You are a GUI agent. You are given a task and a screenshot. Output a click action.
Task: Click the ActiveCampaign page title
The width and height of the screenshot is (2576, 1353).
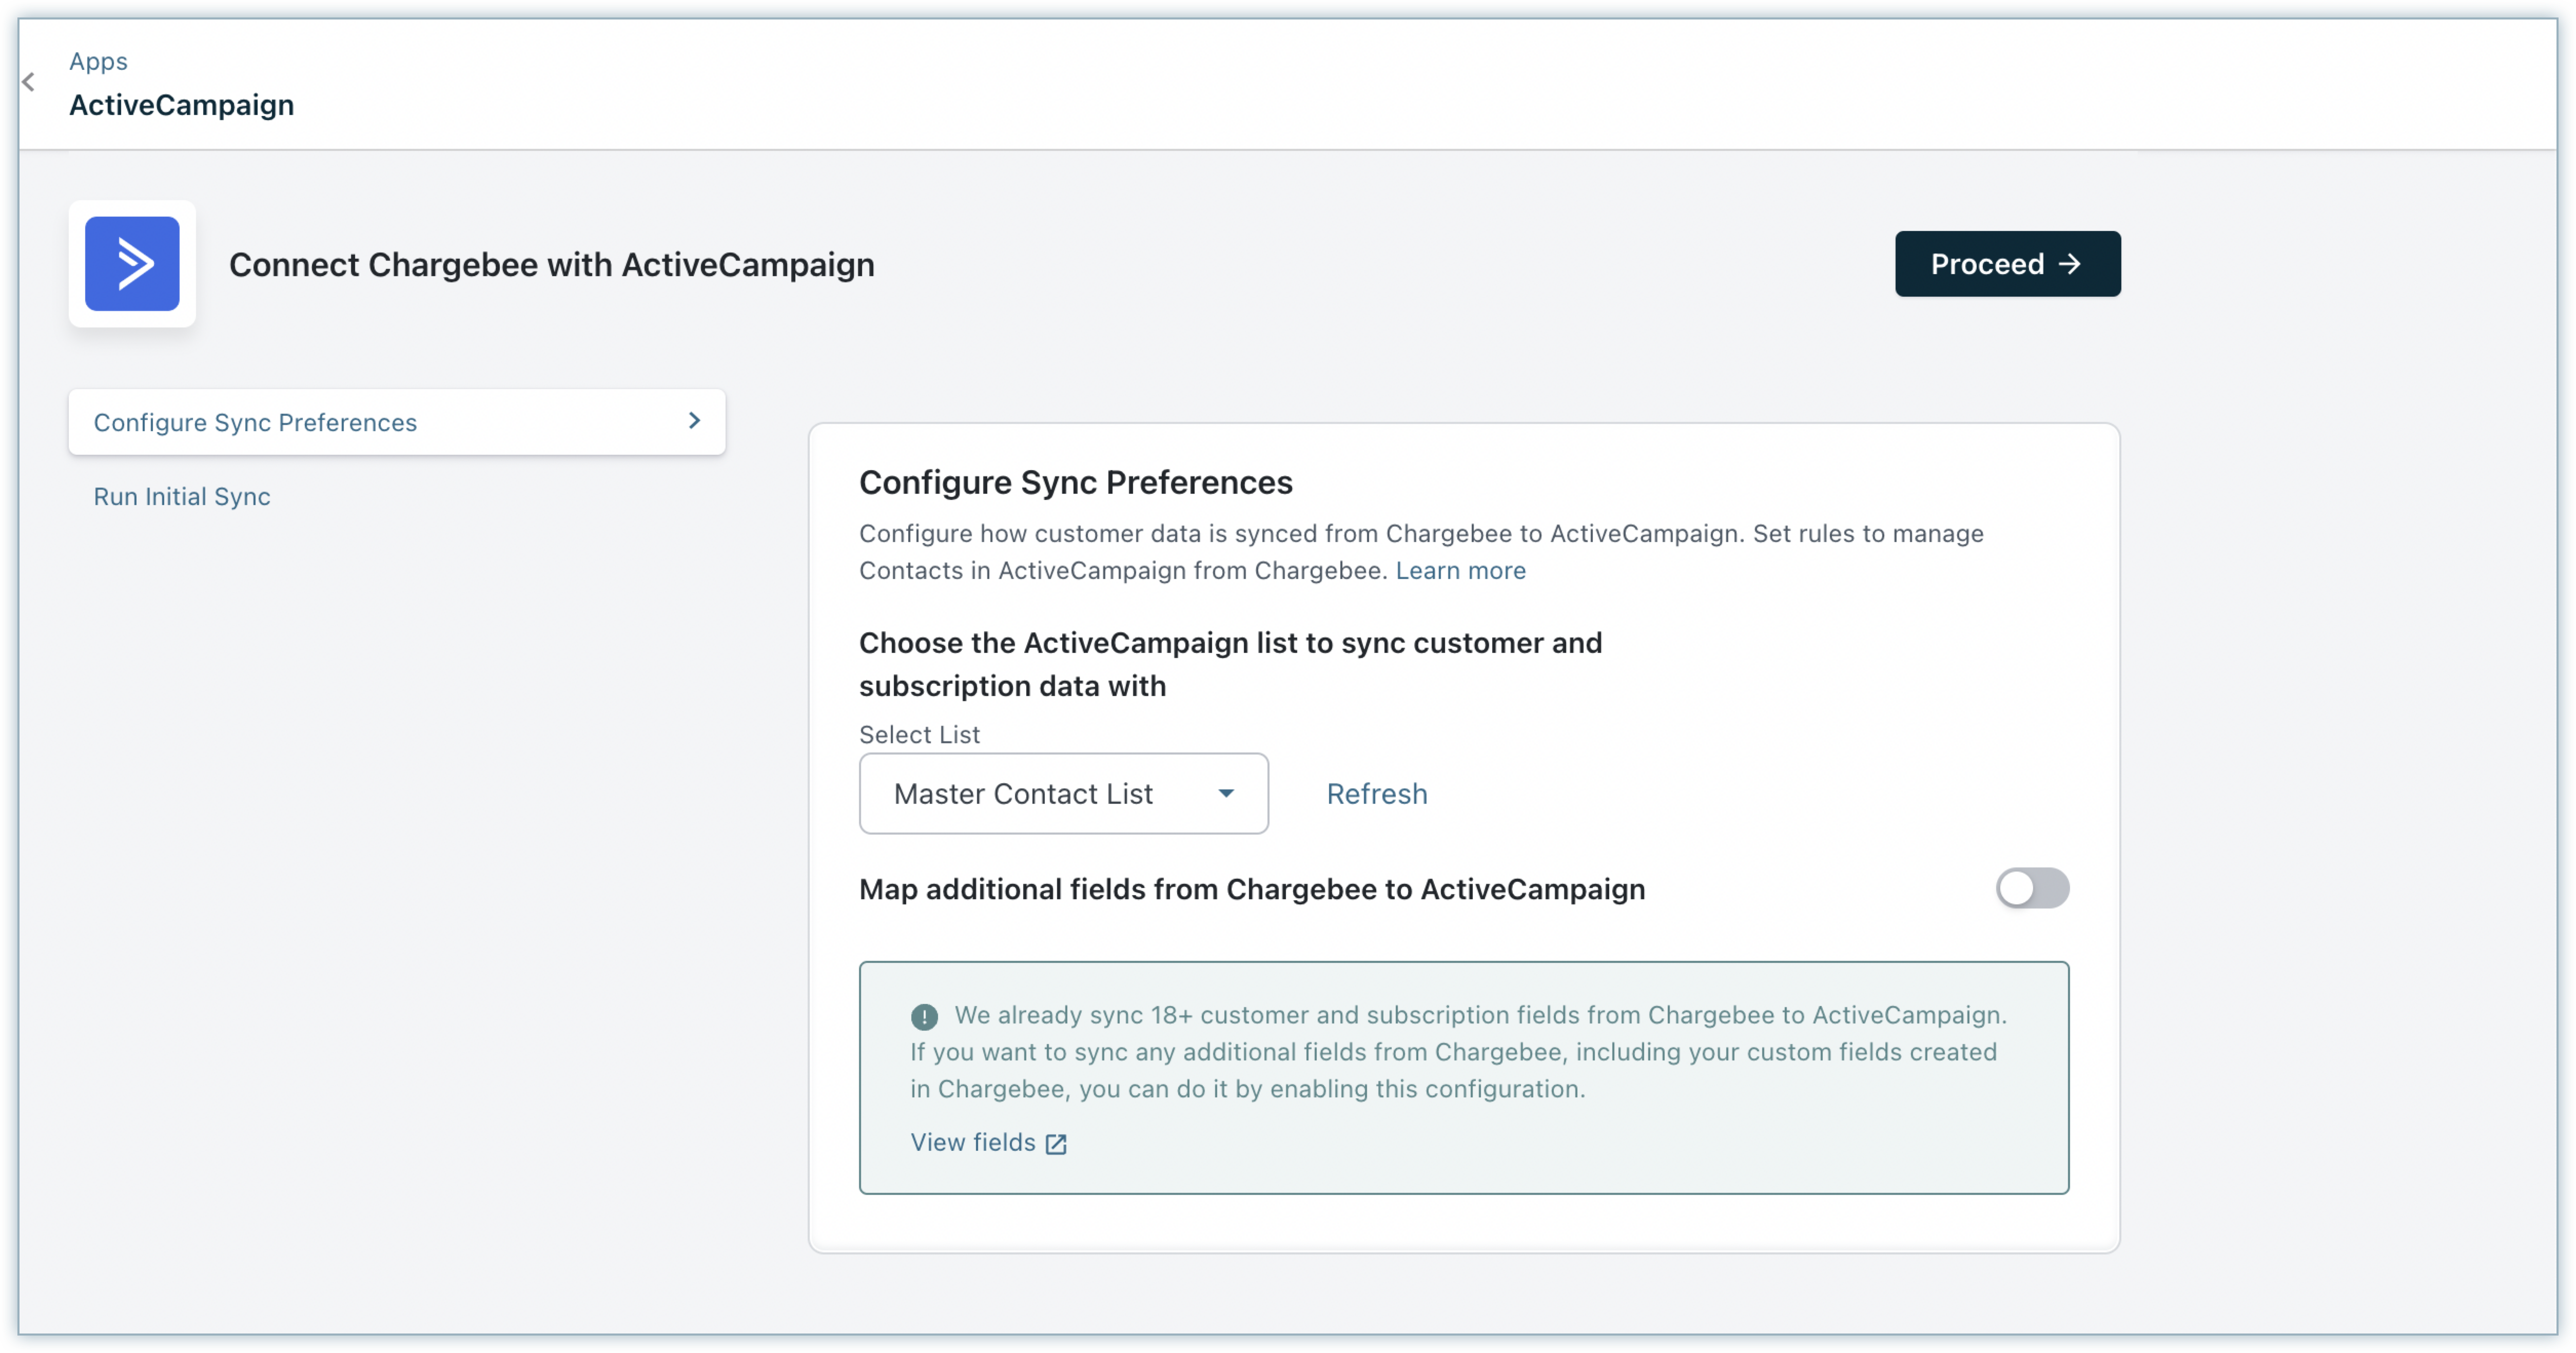pyautogui.click(x=182, y=105)
